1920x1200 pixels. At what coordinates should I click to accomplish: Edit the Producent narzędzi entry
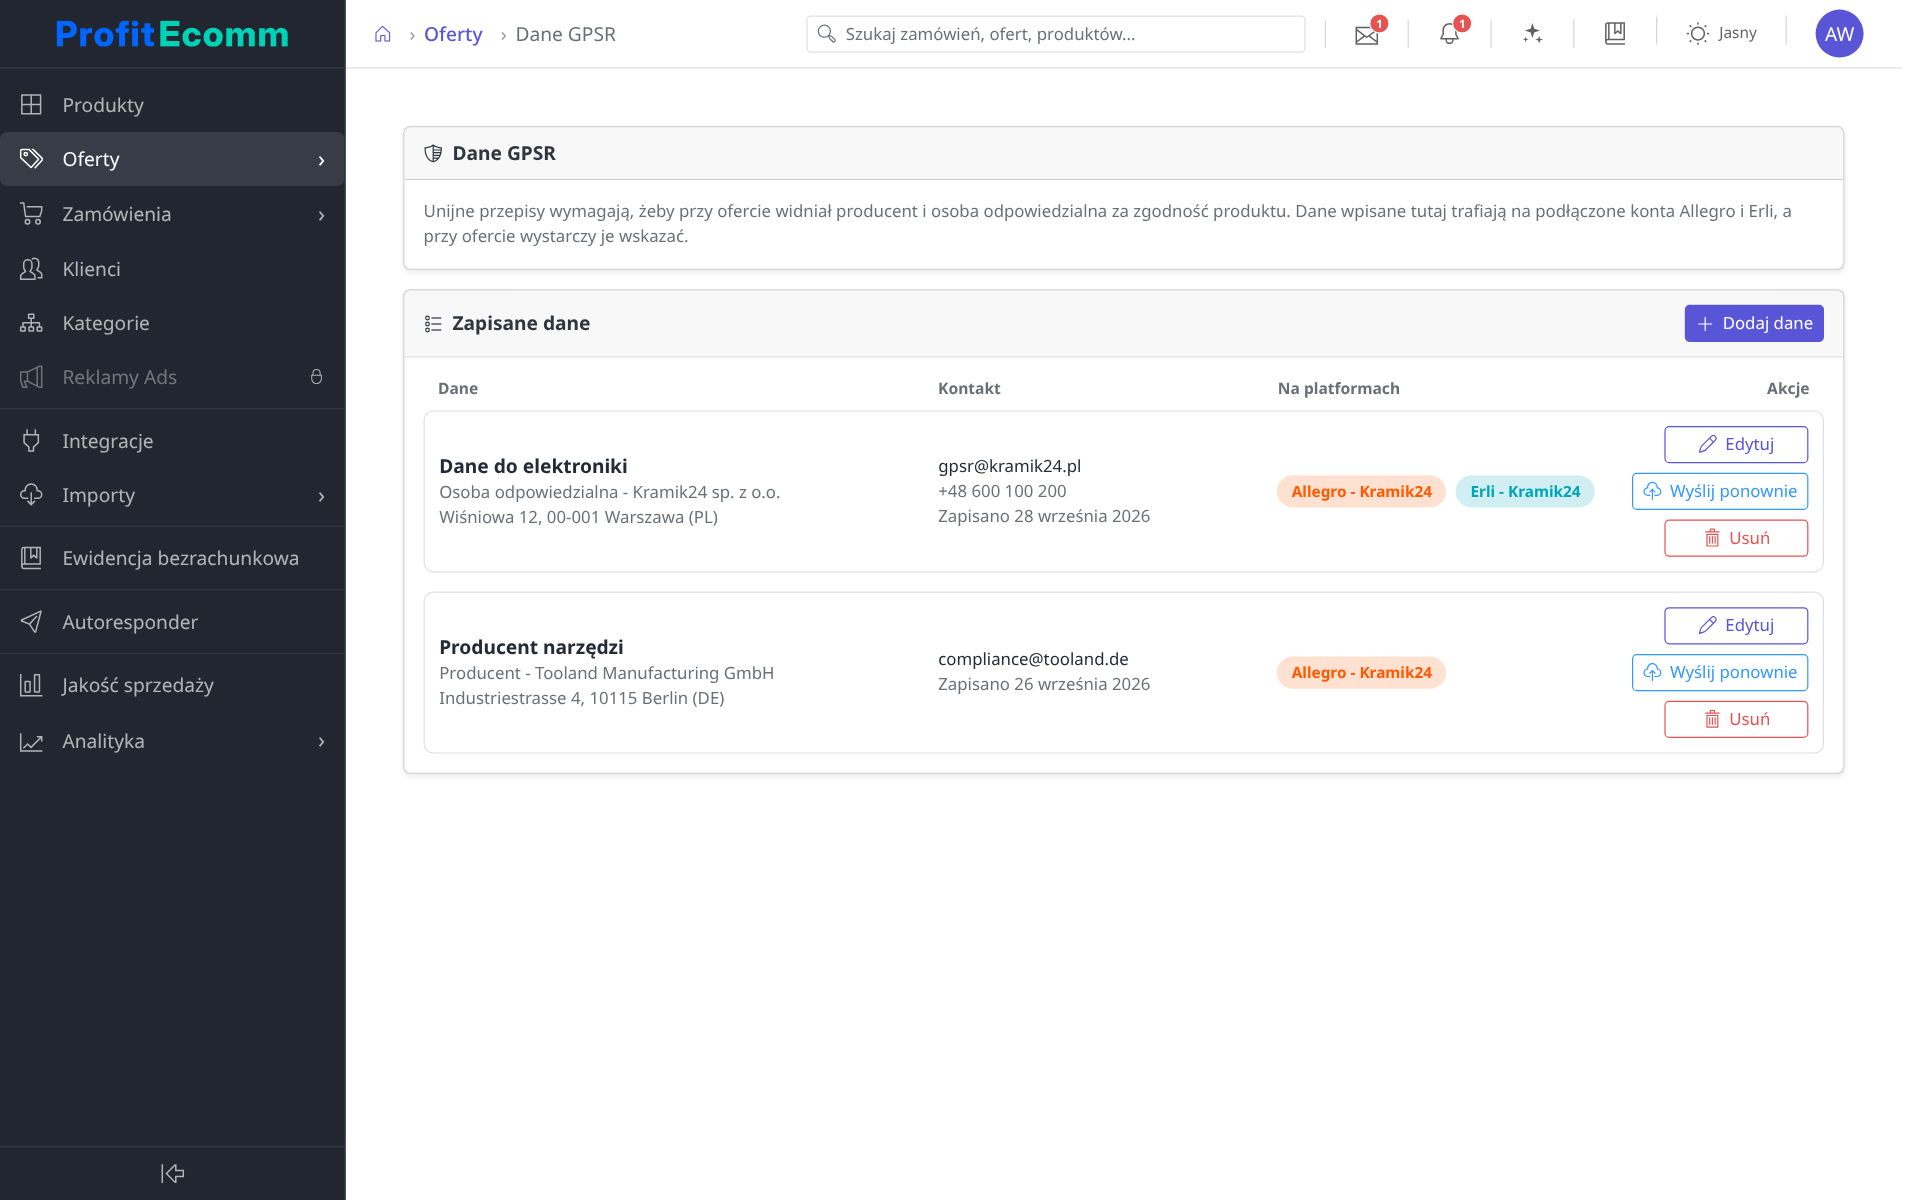[x=1735, y=625]
